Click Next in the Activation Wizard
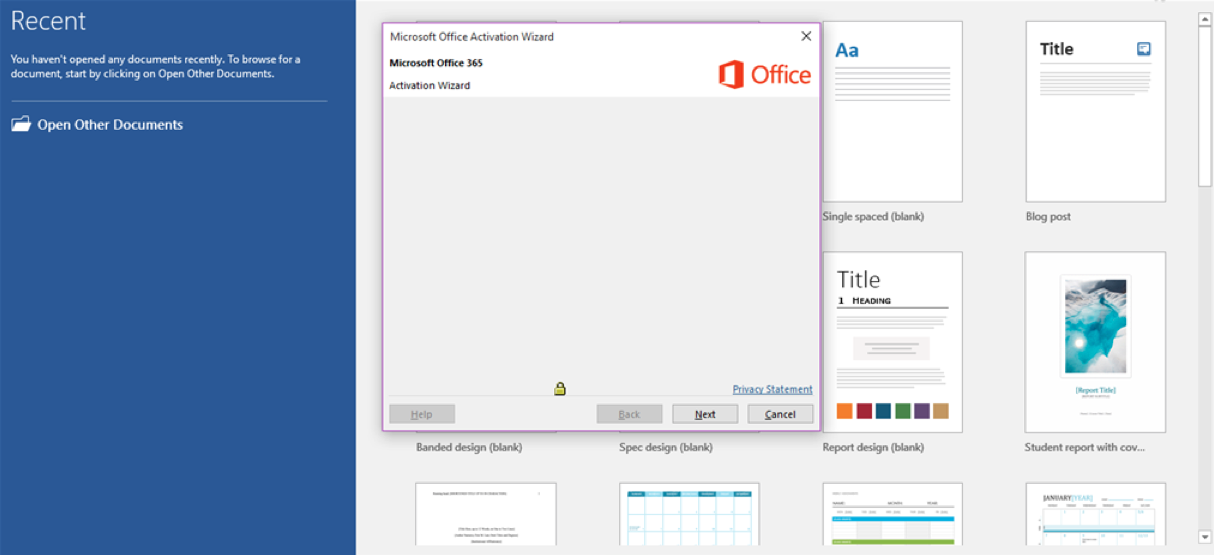Image resolution: width=1214 pixels, height=555 pixels. (705, 414)
